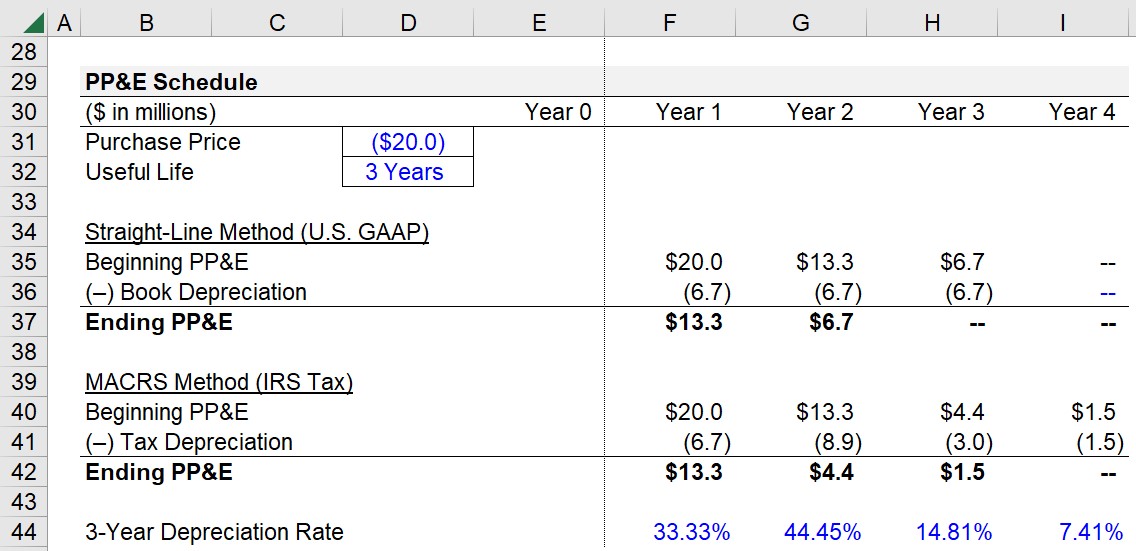Select MACRS Method (IRS Tax) heading
This screenshot has width=1136, height=551.
pyautogui.click(x=219, y=382)
